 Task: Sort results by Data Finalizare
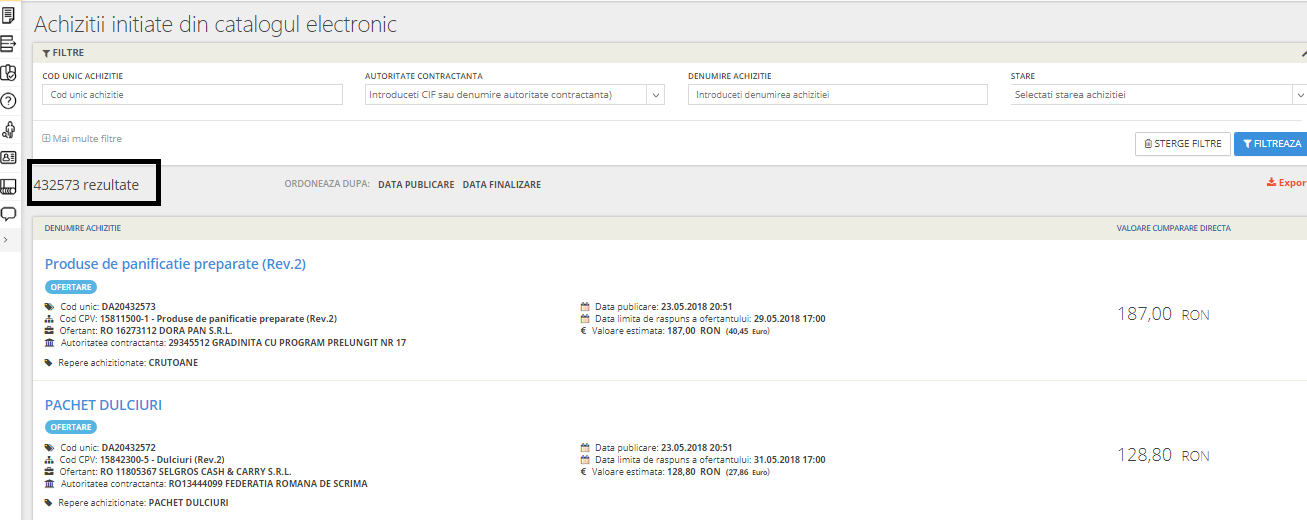point(501,185)
